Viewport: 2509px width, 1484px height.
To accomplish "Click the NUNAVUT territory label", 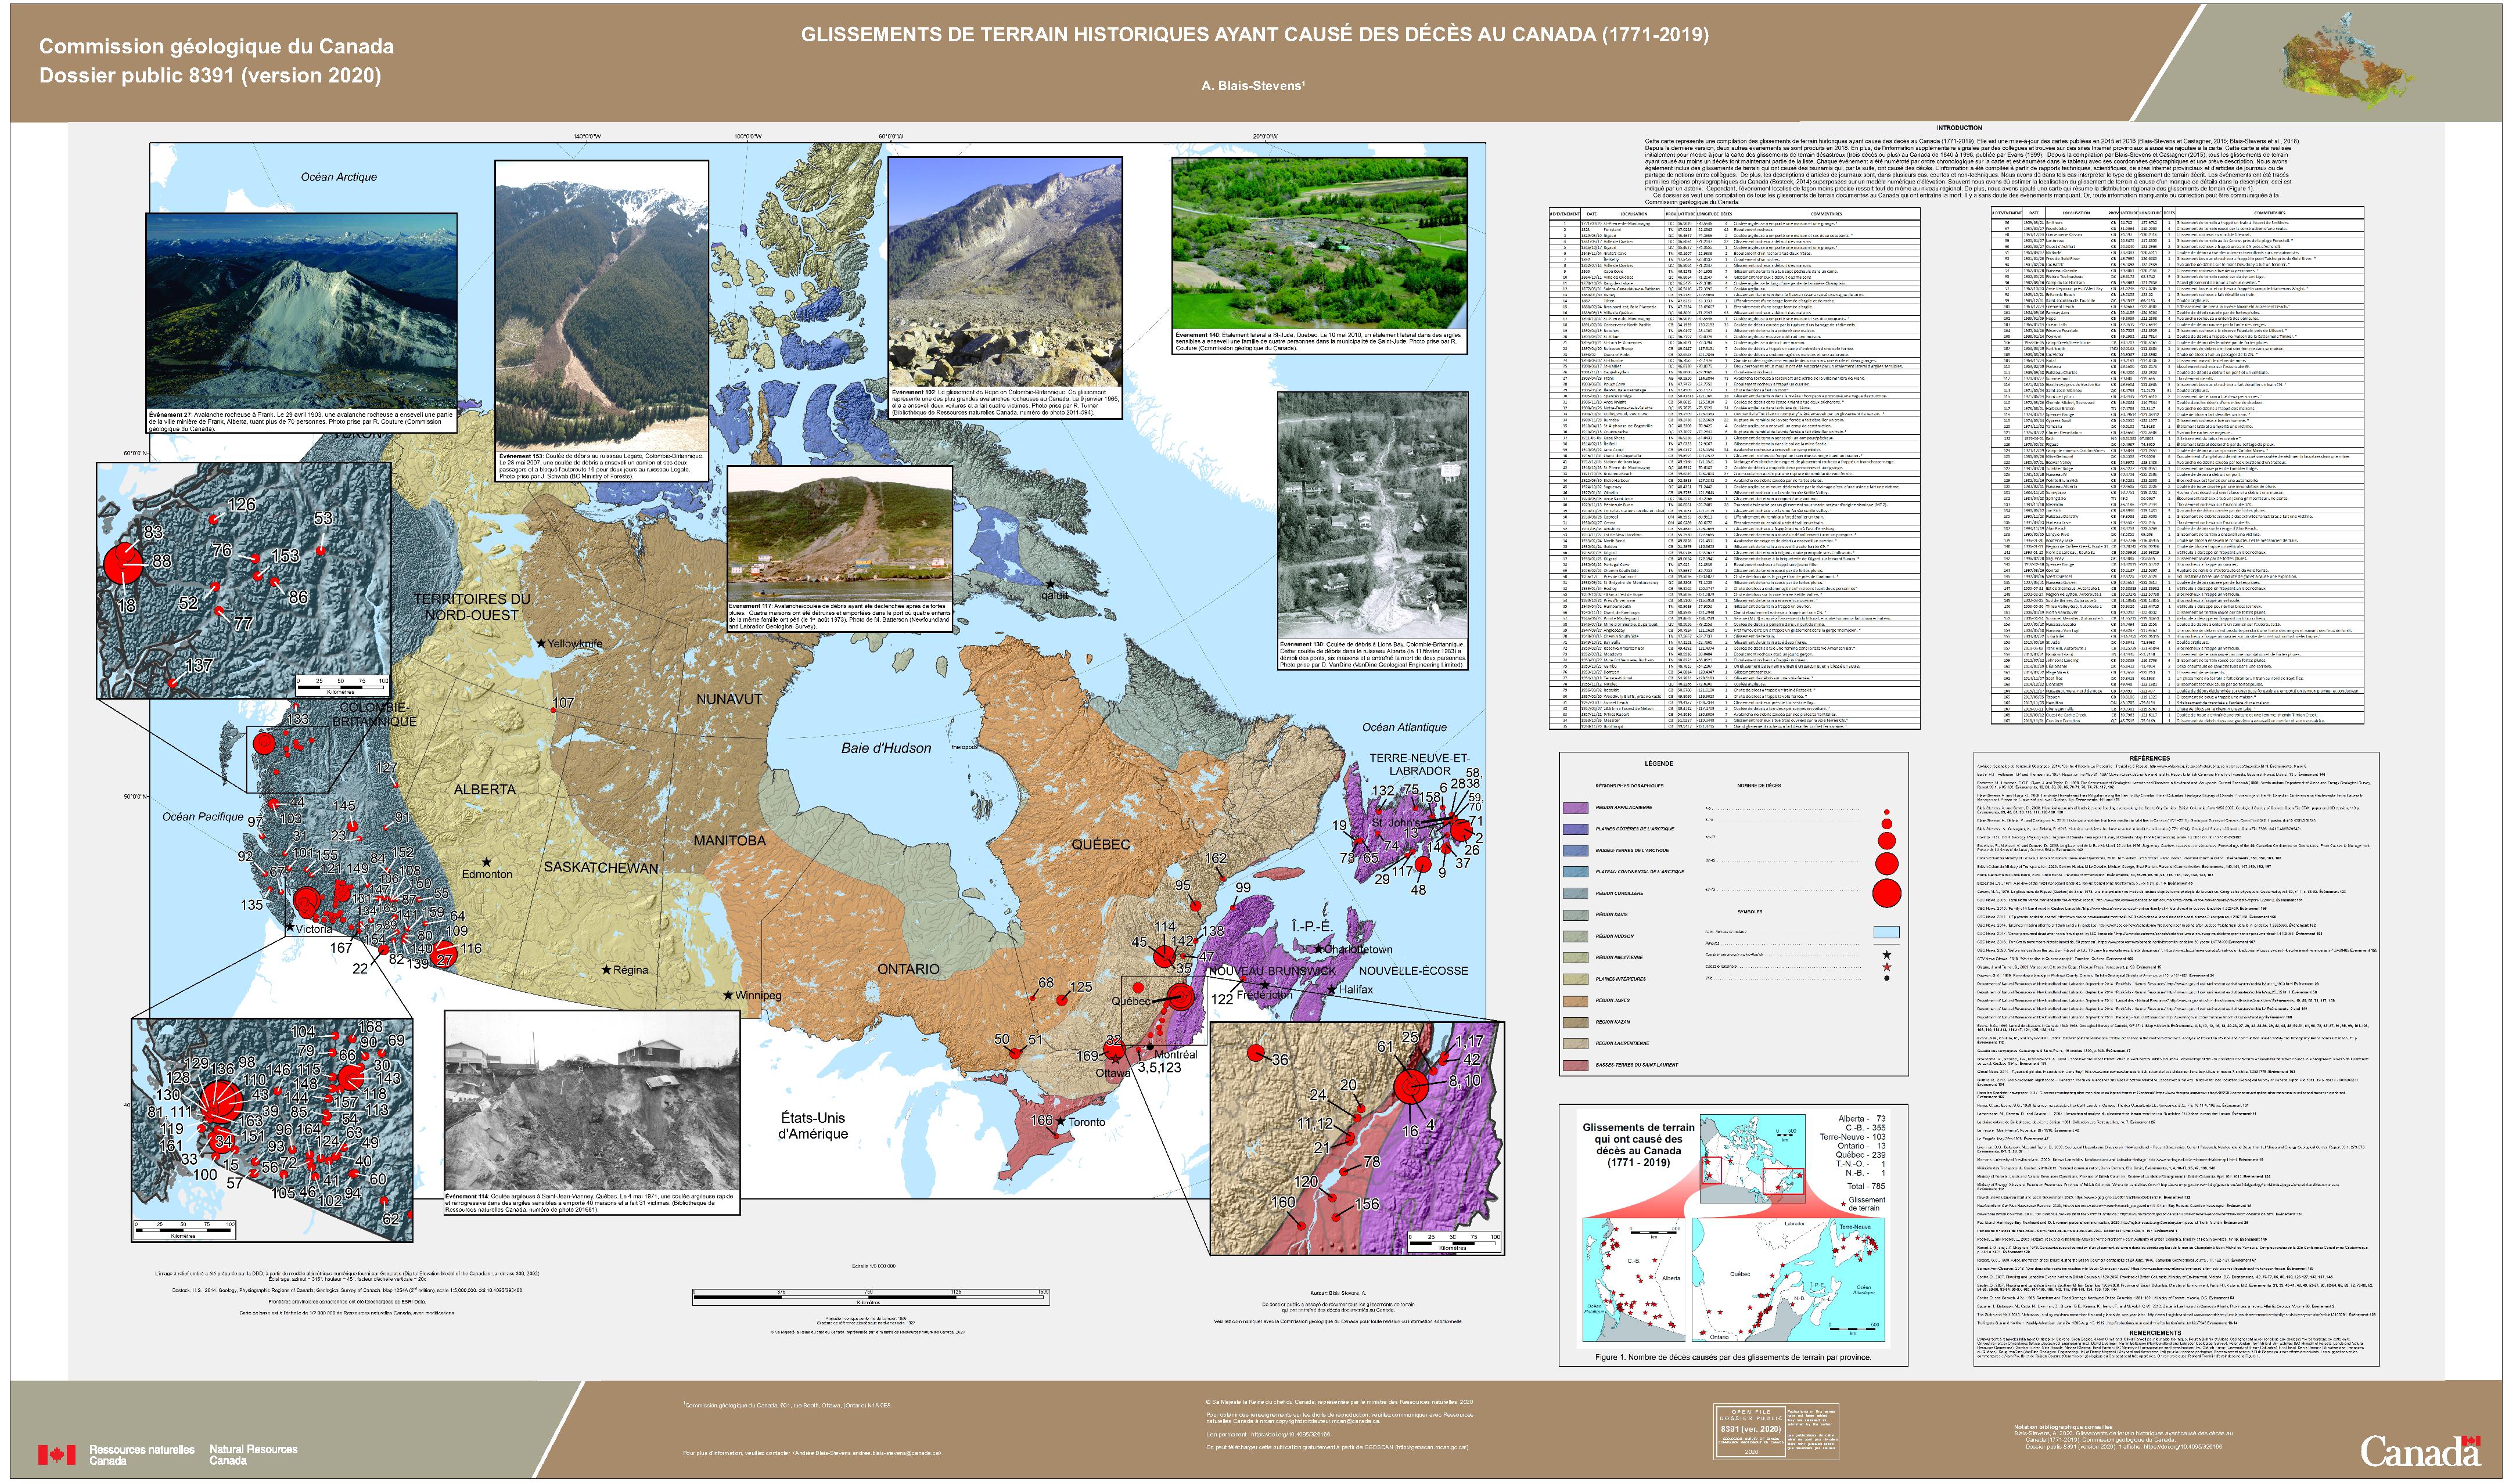I will (x=729, y=699).
